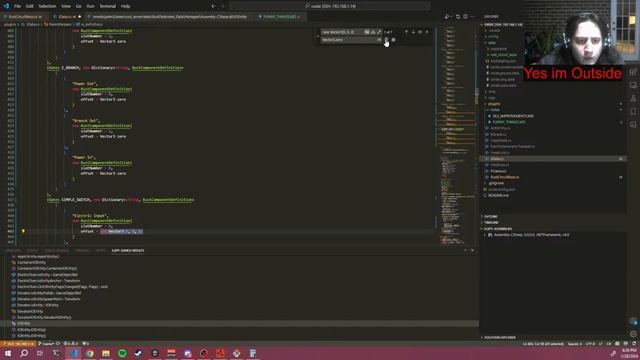Open Task View on taskbar
The image size is (640, 360).
40,353
